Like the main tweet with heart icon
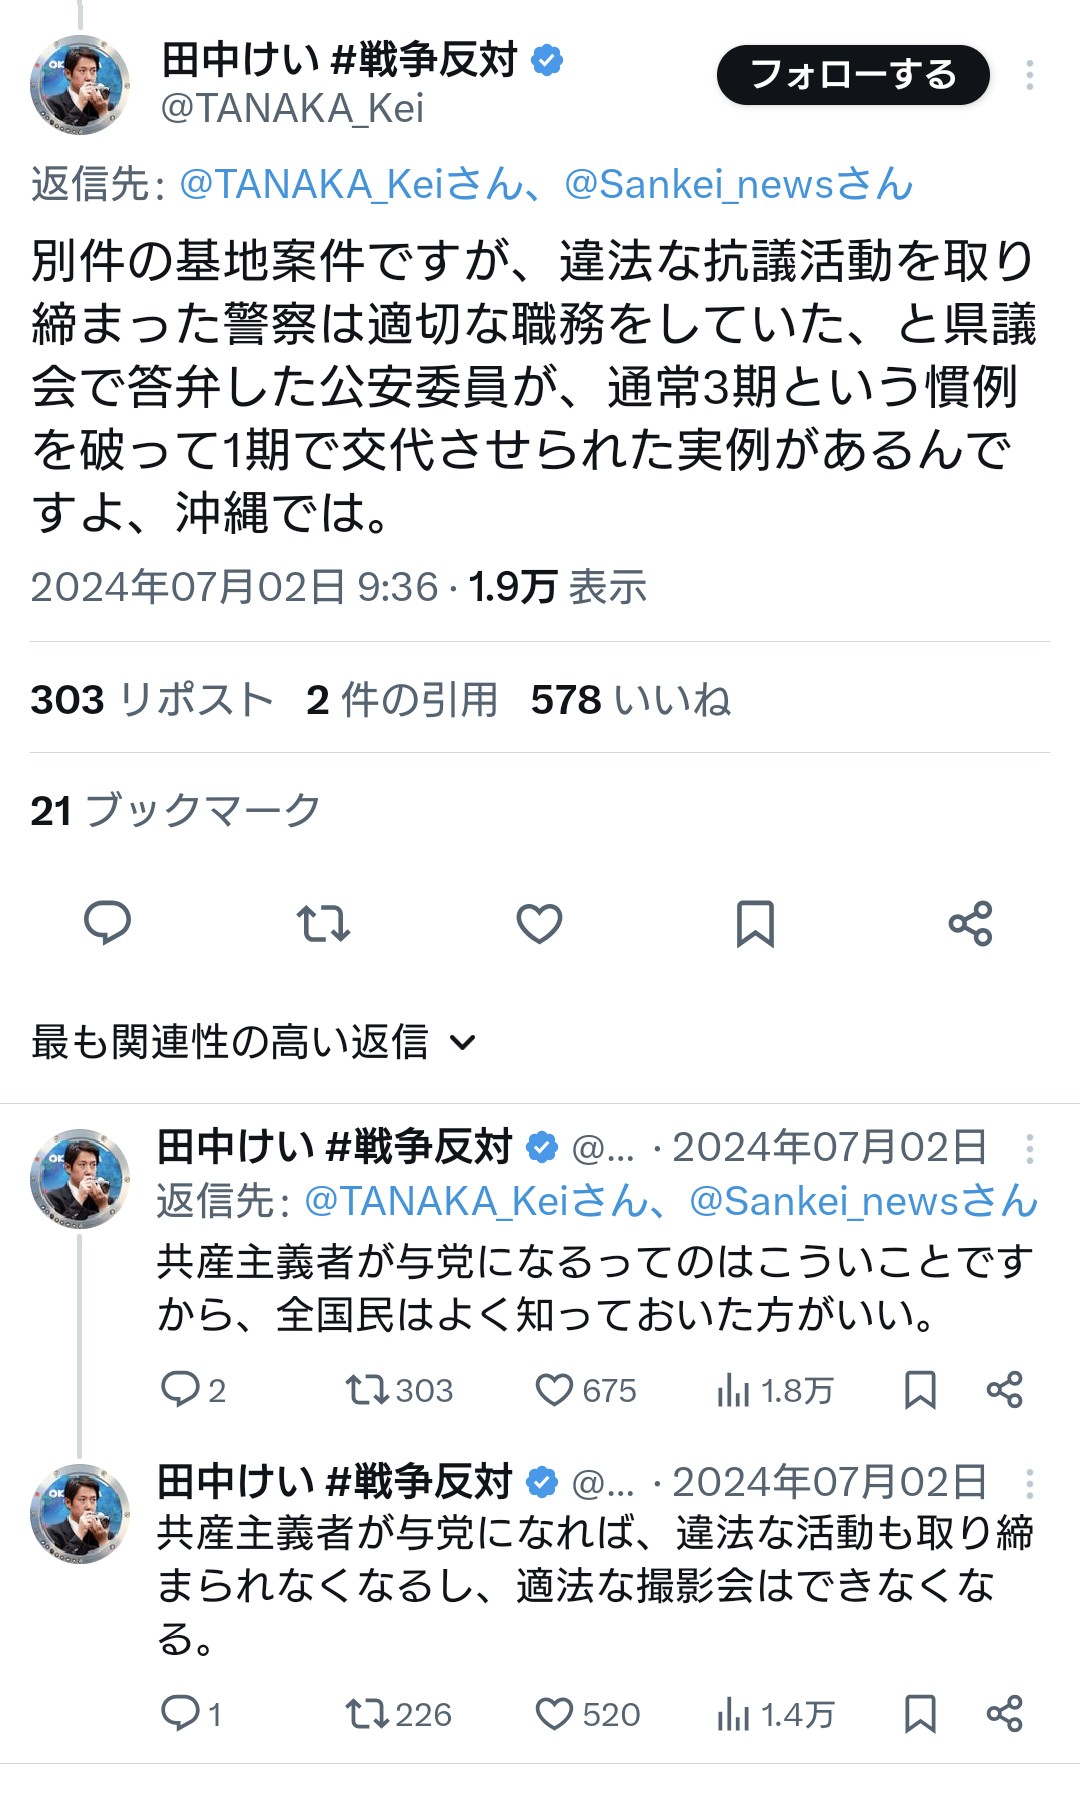This screenshot has height=1794, width=1080. [539, 923]
